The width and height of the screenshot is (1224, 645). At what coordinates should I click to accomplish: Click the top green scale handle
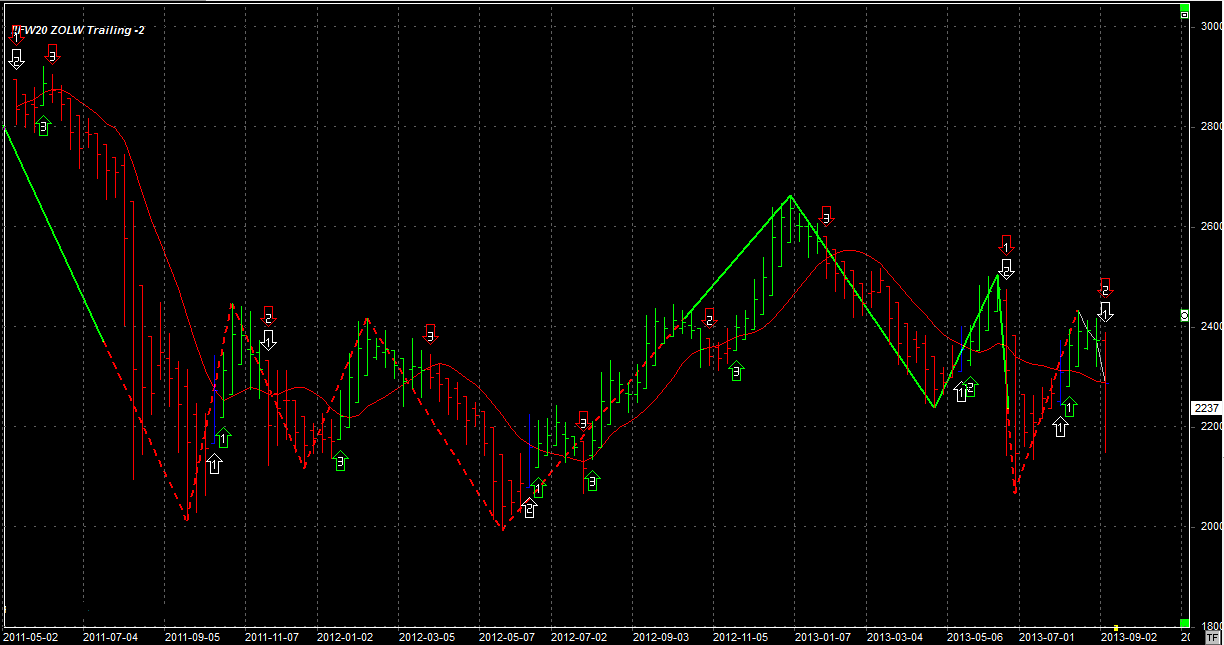pos(1185,14)
